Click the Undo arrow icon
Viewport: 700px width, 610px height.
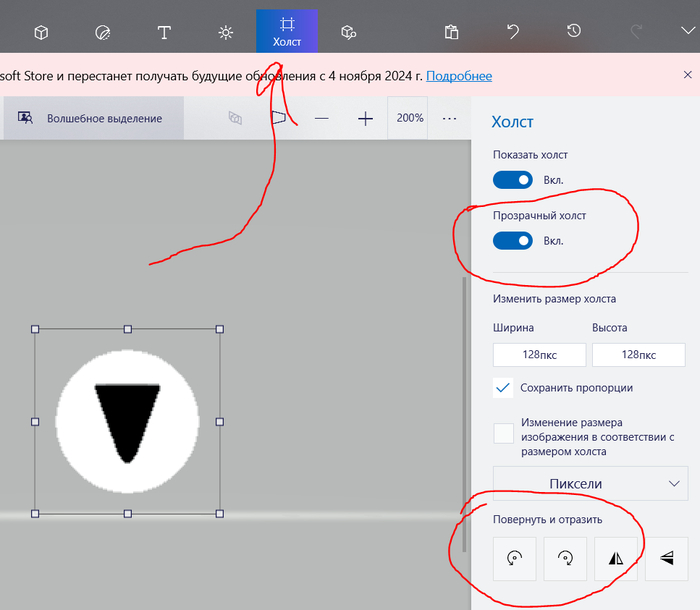513,32
